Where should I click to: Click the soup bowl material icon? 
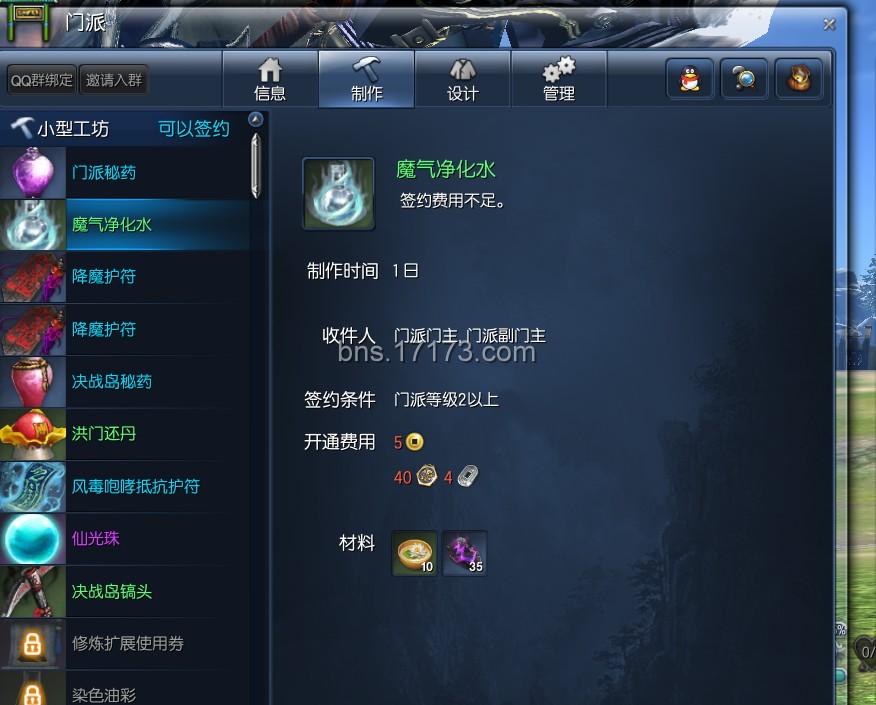pyautogui.click(x=414, y=553)
